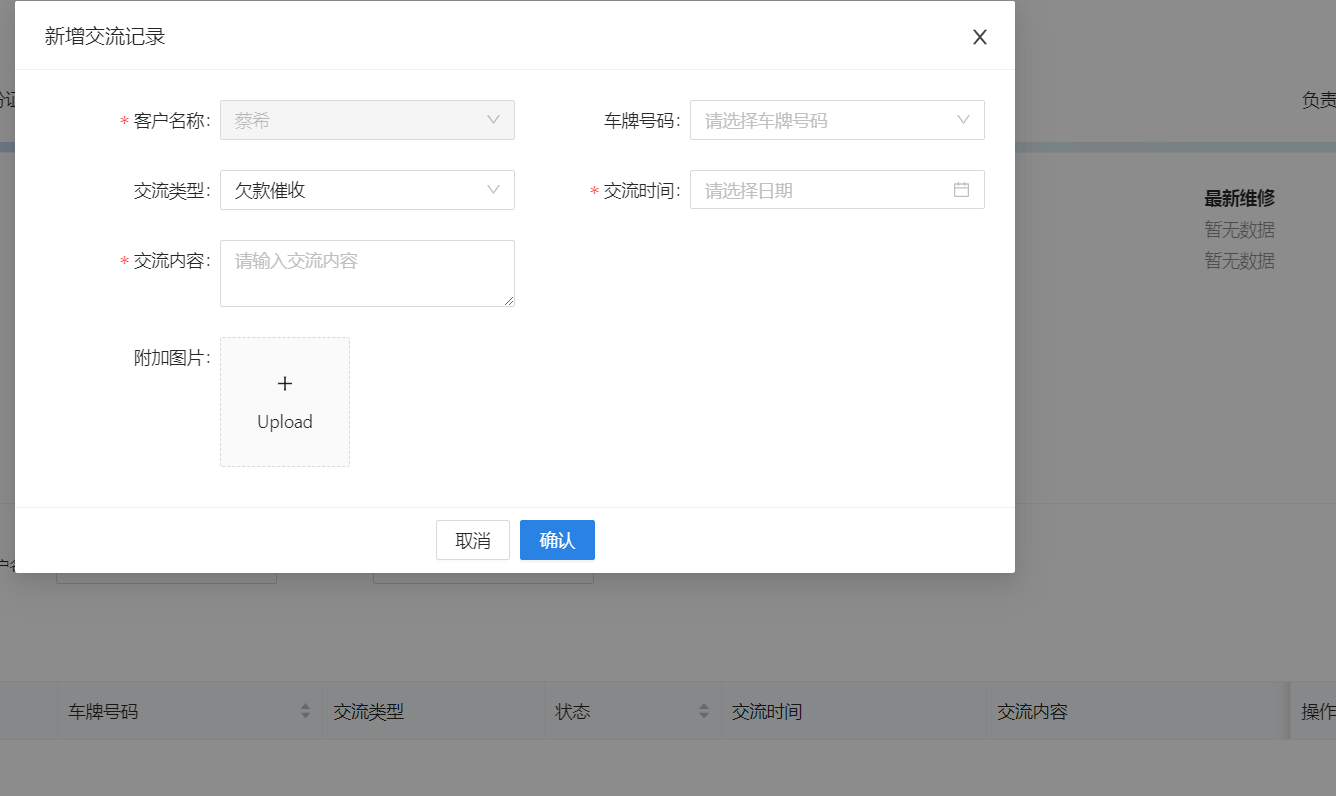
Task: Click the calendar icon in 交流时间 field
Action: pos(961,190)
